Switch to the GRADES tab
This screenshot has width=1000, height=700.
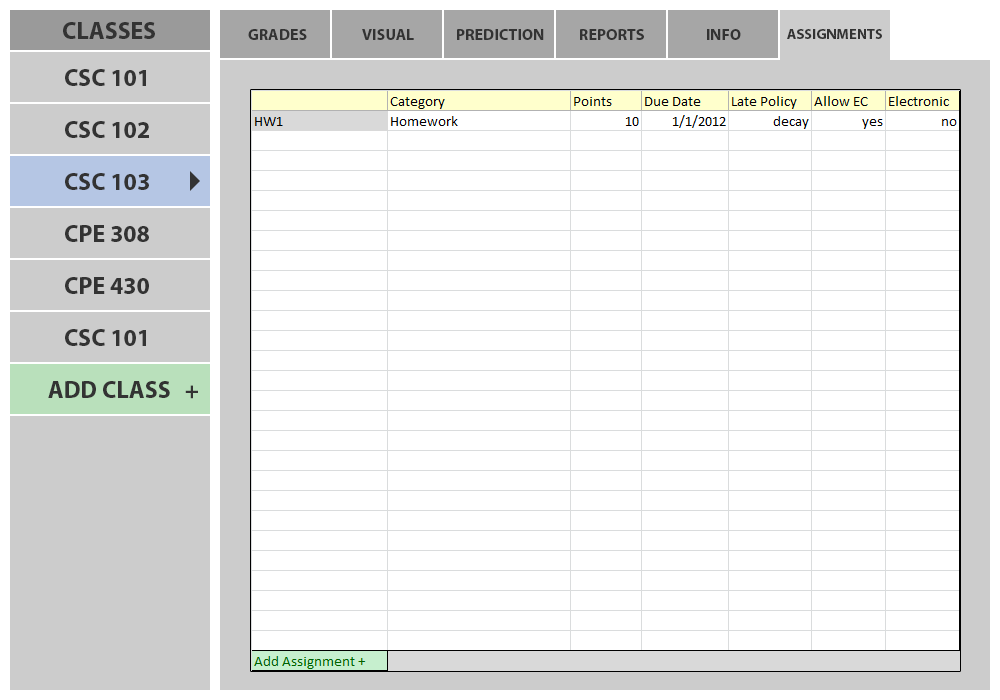tap(276, 35)
